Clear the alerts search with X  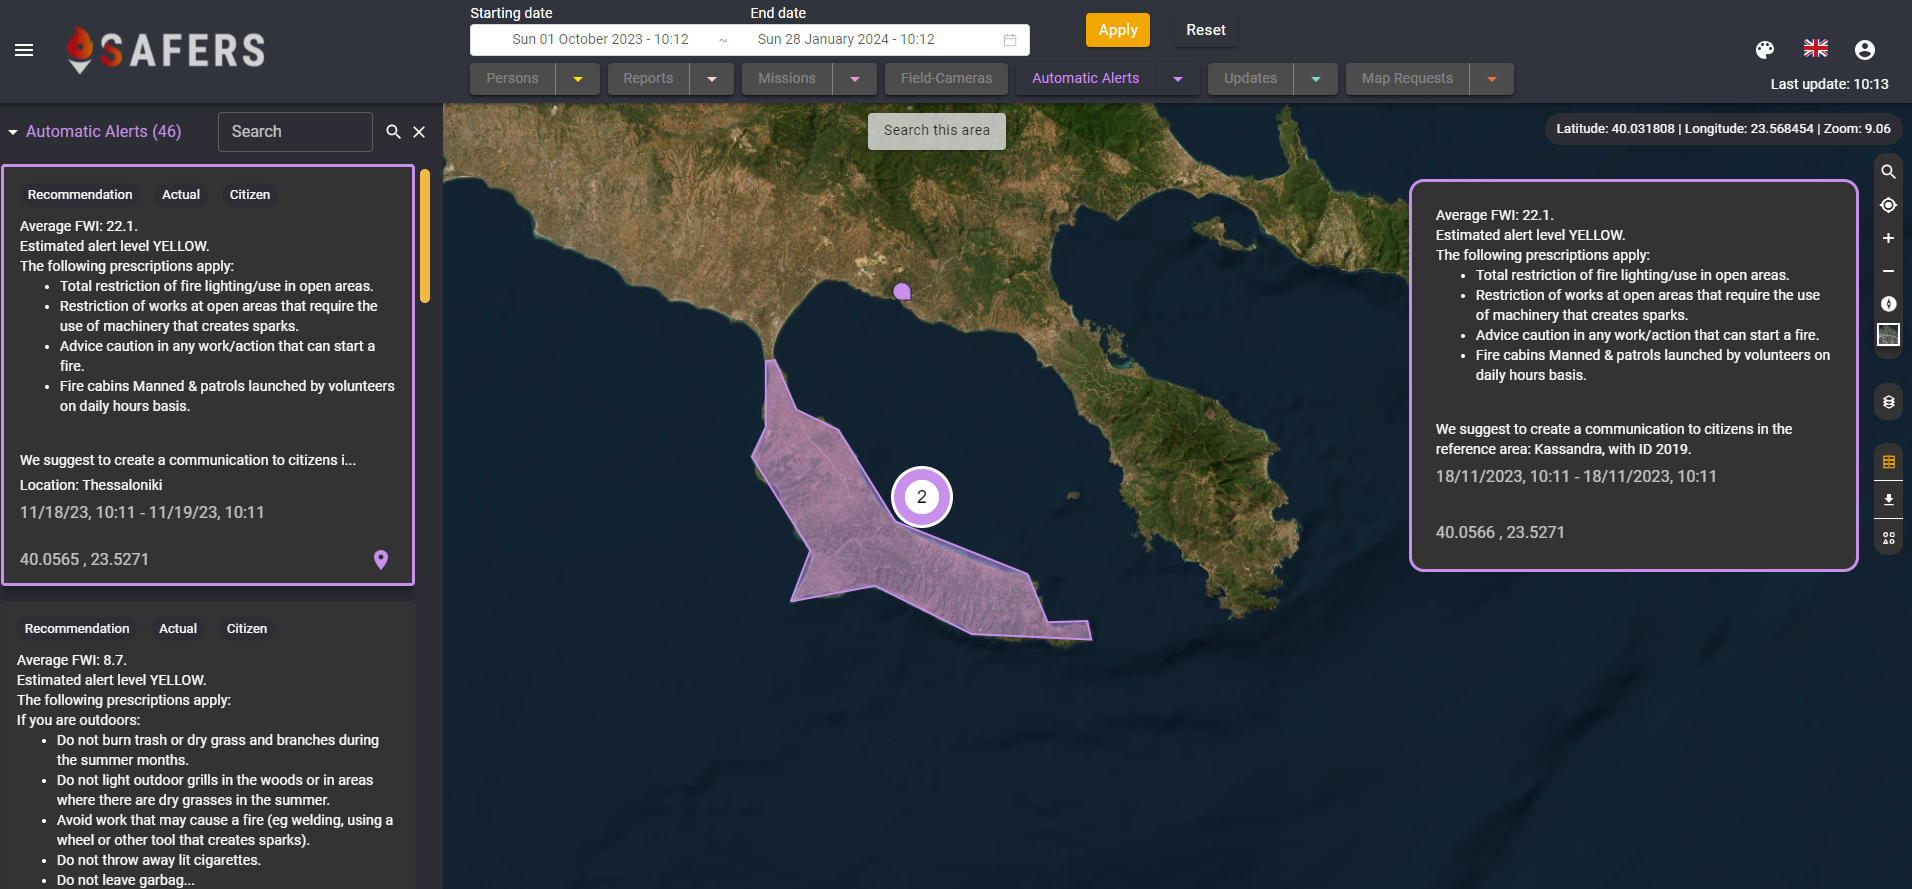click(x=420, y=132)
